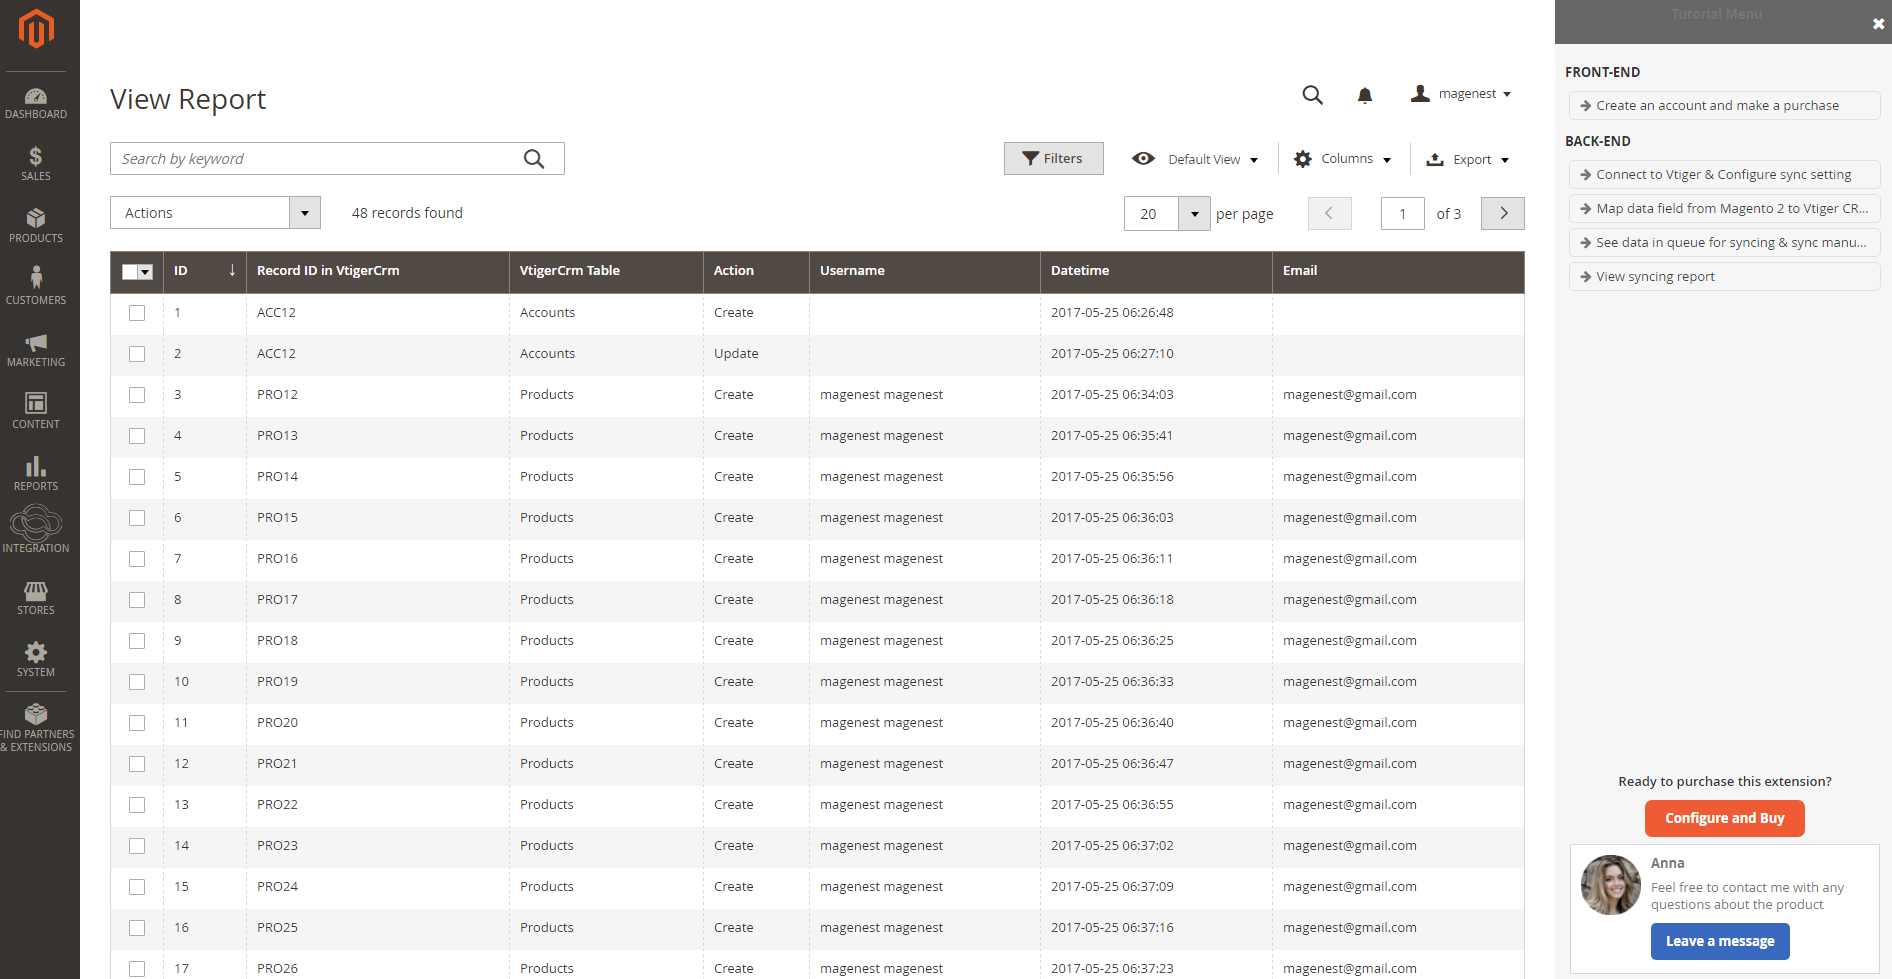Click the notifications bell icon
The width and height of the screenshot is (1892, 979).
(x=1364, y=95)
